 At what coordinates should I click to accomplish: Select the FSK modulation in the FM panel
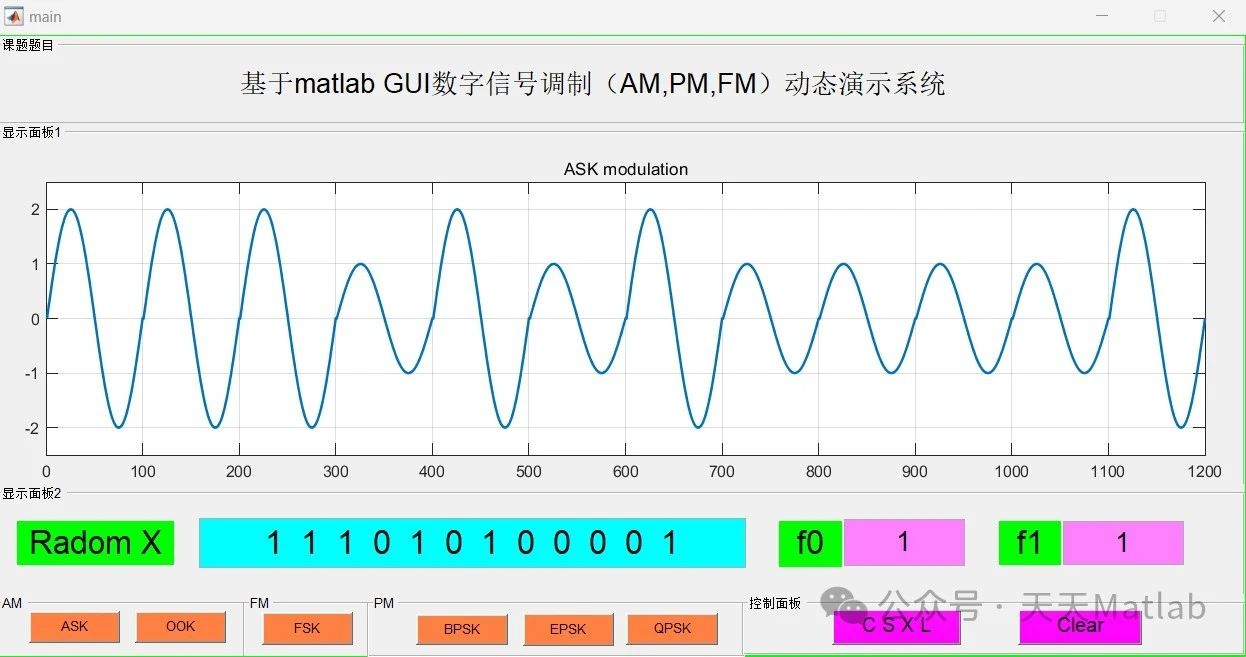[x=306, y=629]
